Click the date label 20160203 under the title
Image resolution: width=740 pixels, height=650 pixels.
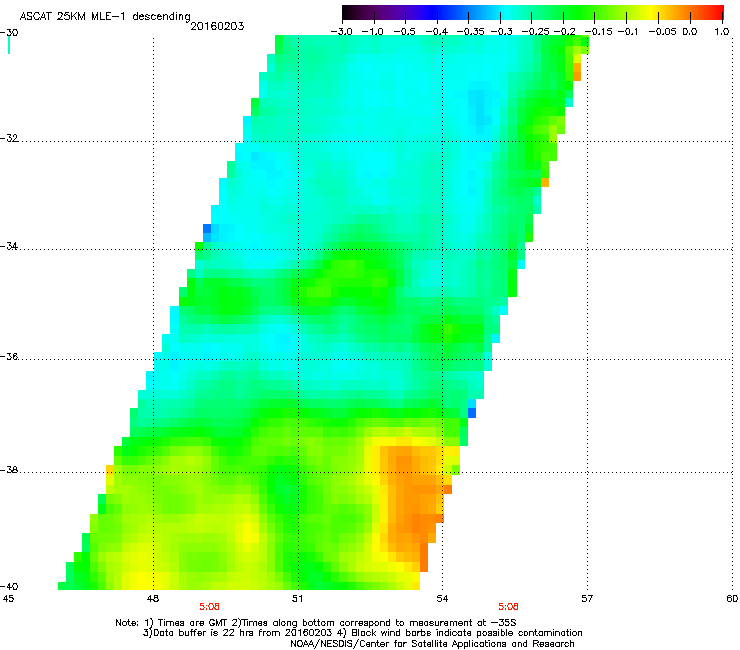coord(217,26)
